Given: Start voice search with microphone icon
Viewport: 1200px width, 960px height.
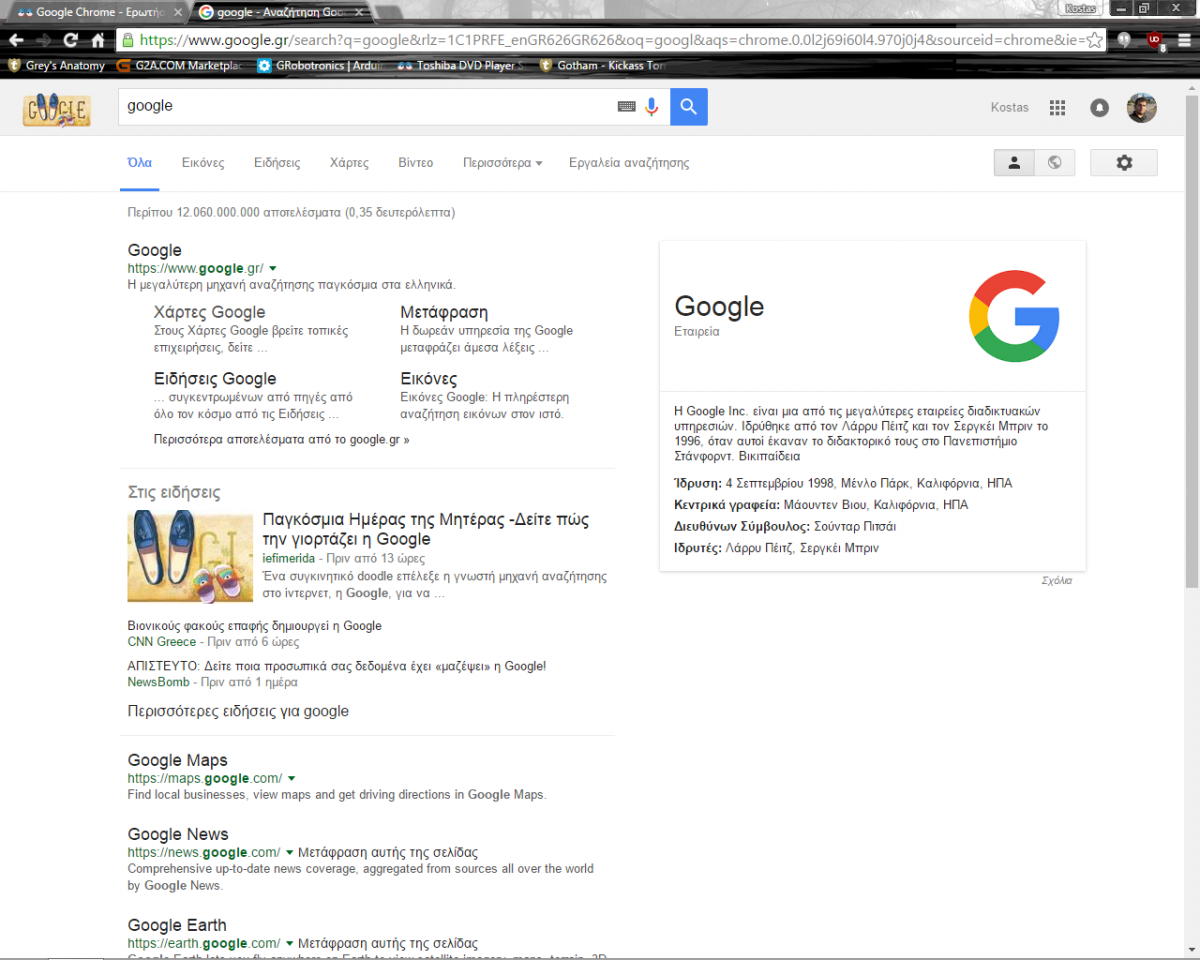Looking at the screenshot, I should point(652,107).
